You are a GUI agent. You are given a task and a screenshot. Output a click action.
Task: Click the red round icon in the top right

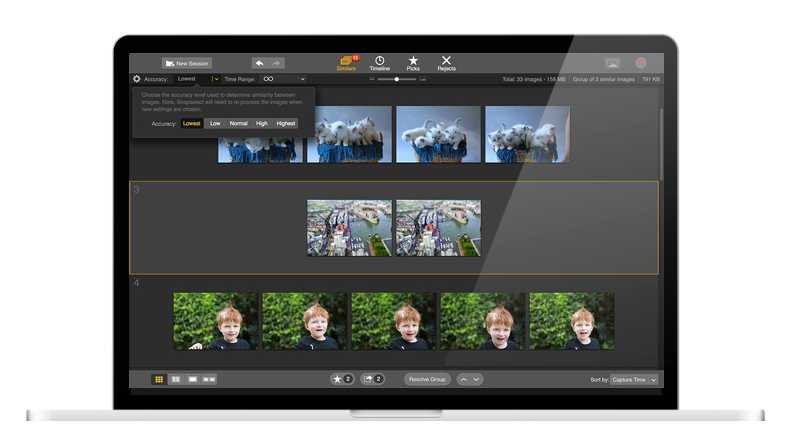point(641,63)
